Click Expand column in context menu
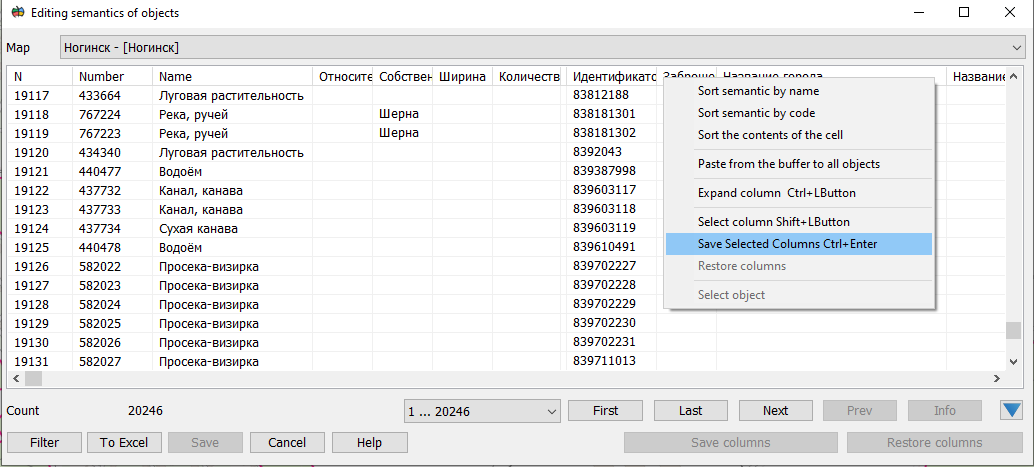The height and width of the screenshot is (467, 1034). (776, 193)
